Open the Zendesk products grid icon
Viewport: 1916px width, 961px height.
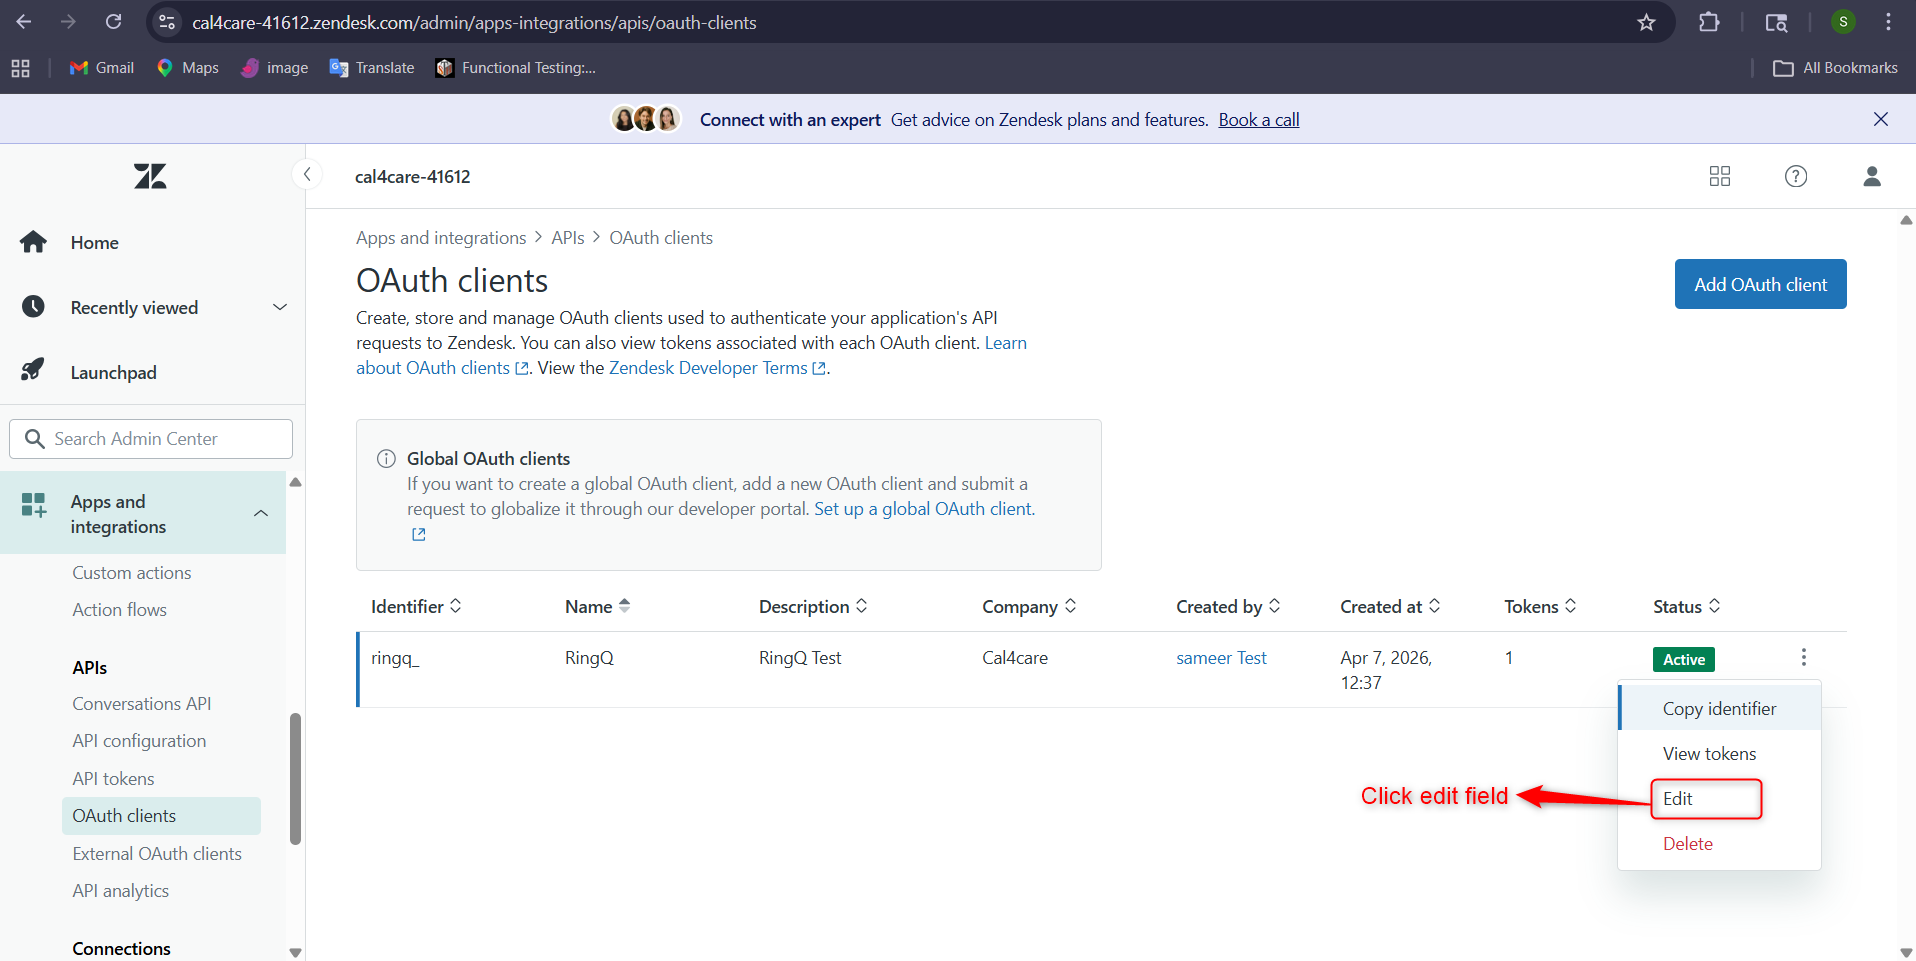pyautogui.click(x=1719, y=176)
